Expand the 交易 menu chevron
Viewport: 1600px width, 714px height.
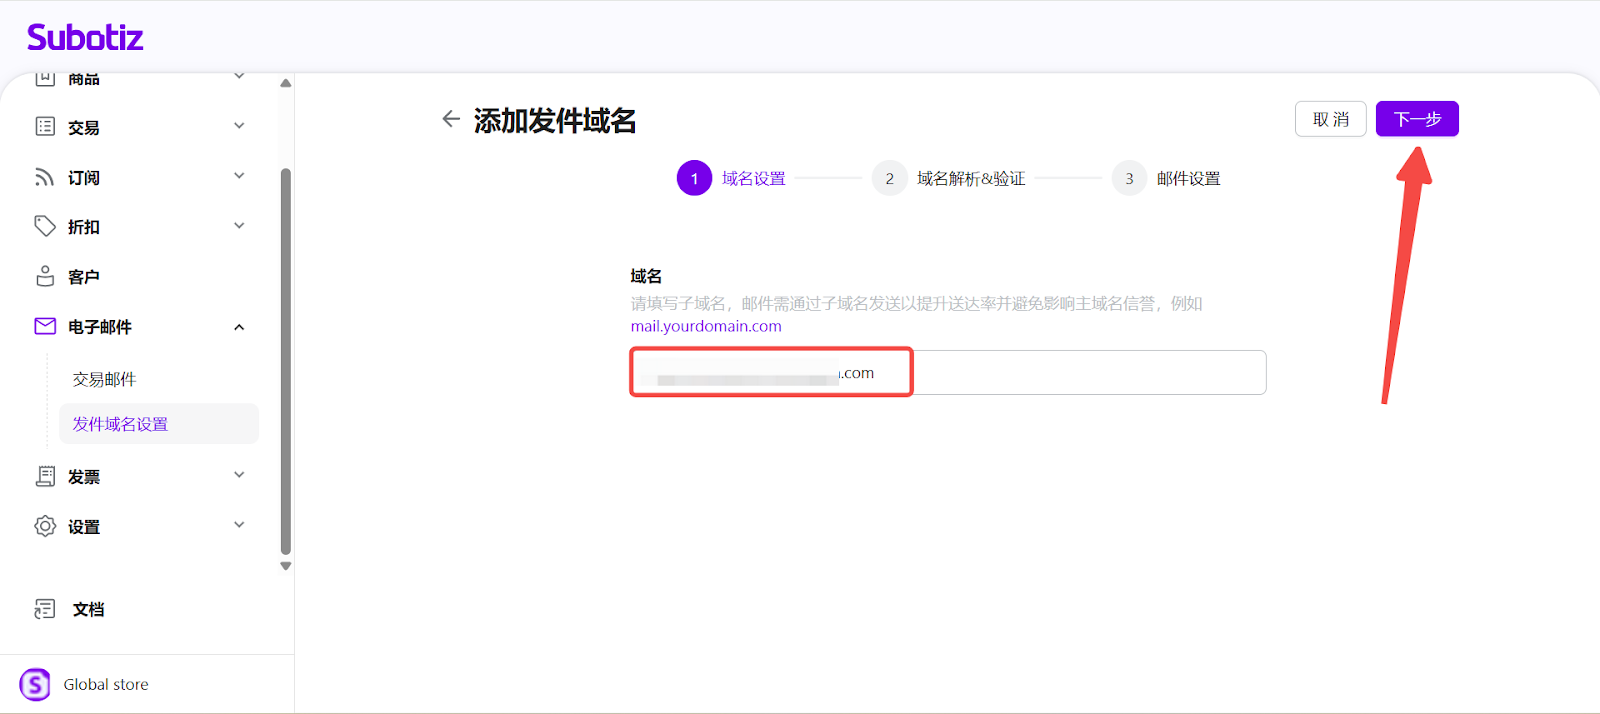239,126
